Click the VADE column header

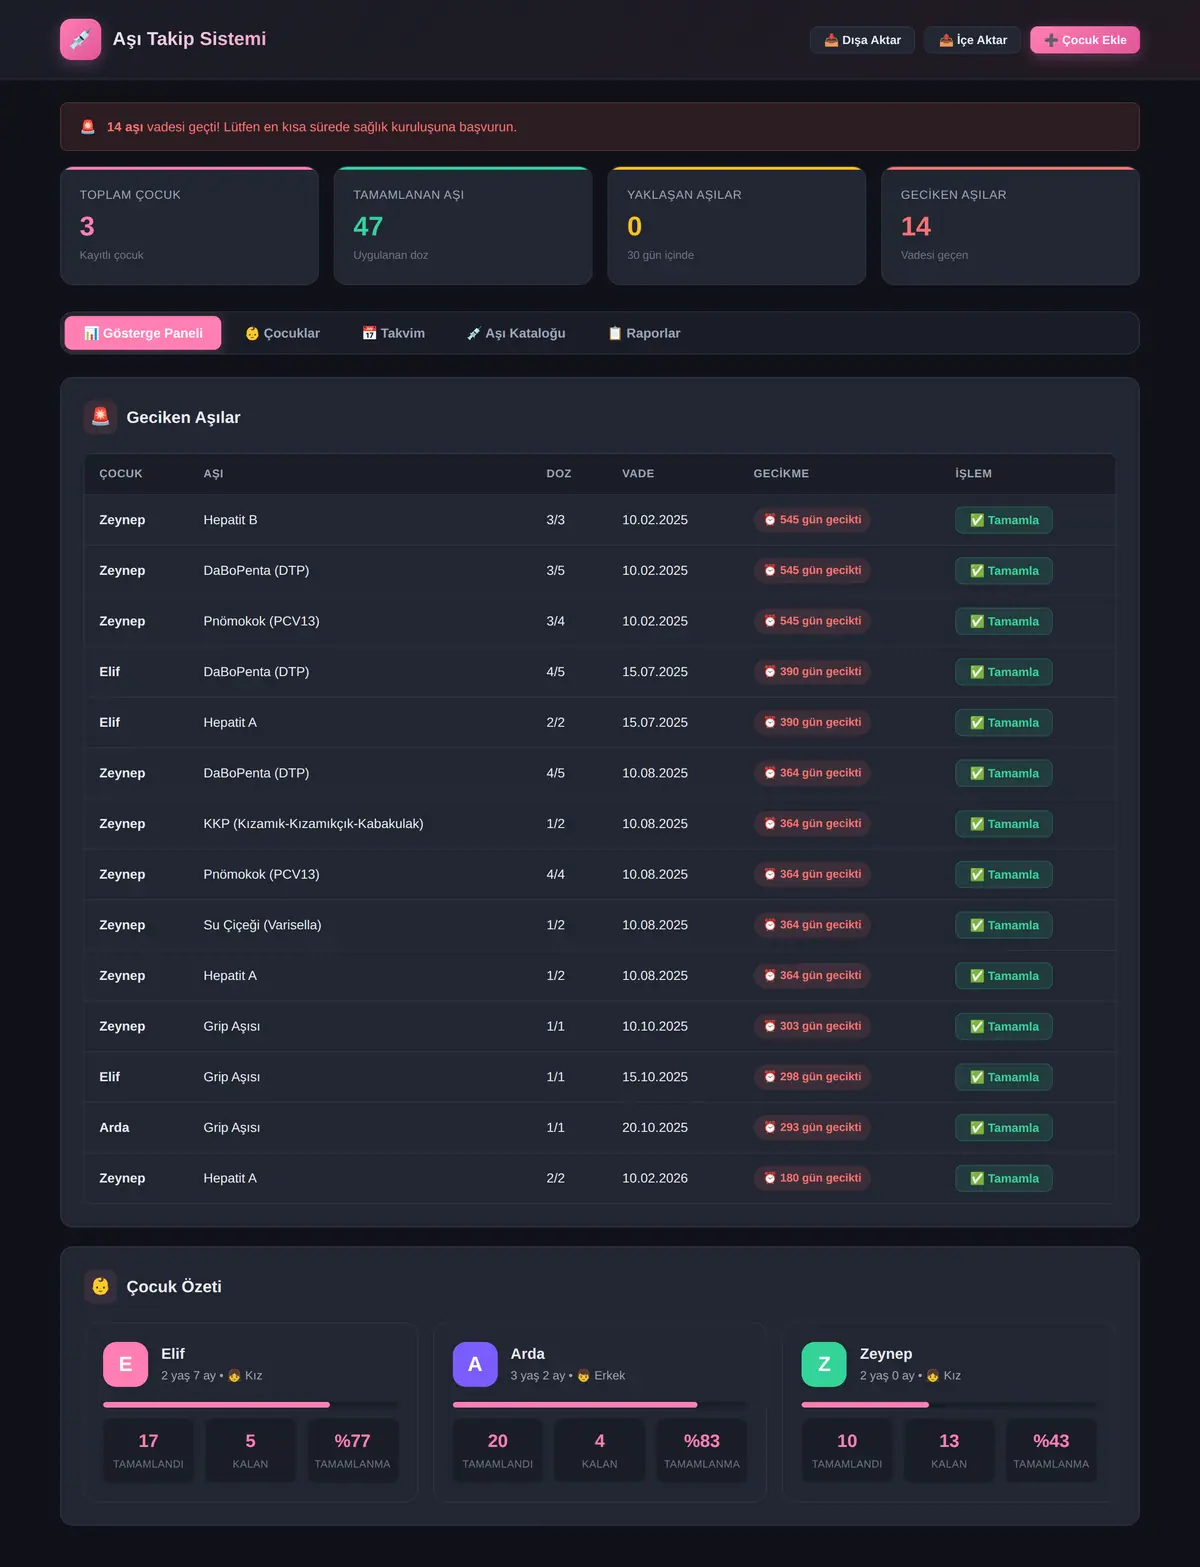click(x=638, y=474)
